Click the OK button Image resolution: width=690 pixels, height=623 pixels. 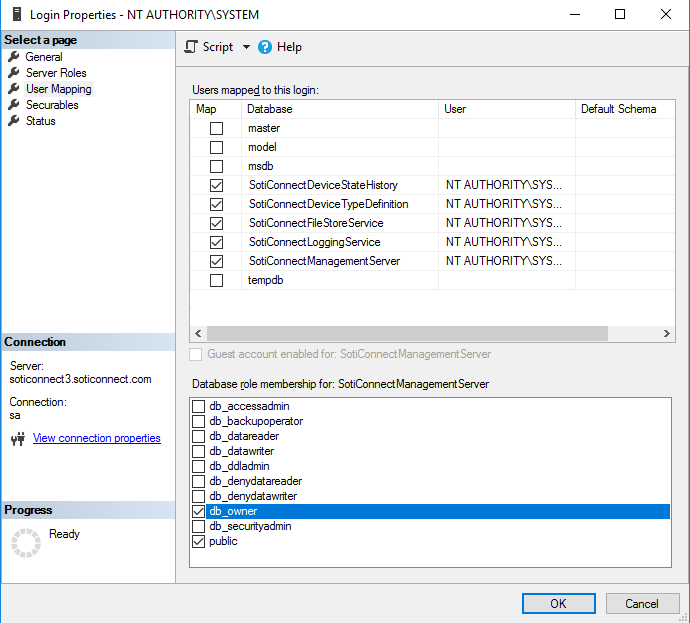pyautogui.click(x=558, y=603)
